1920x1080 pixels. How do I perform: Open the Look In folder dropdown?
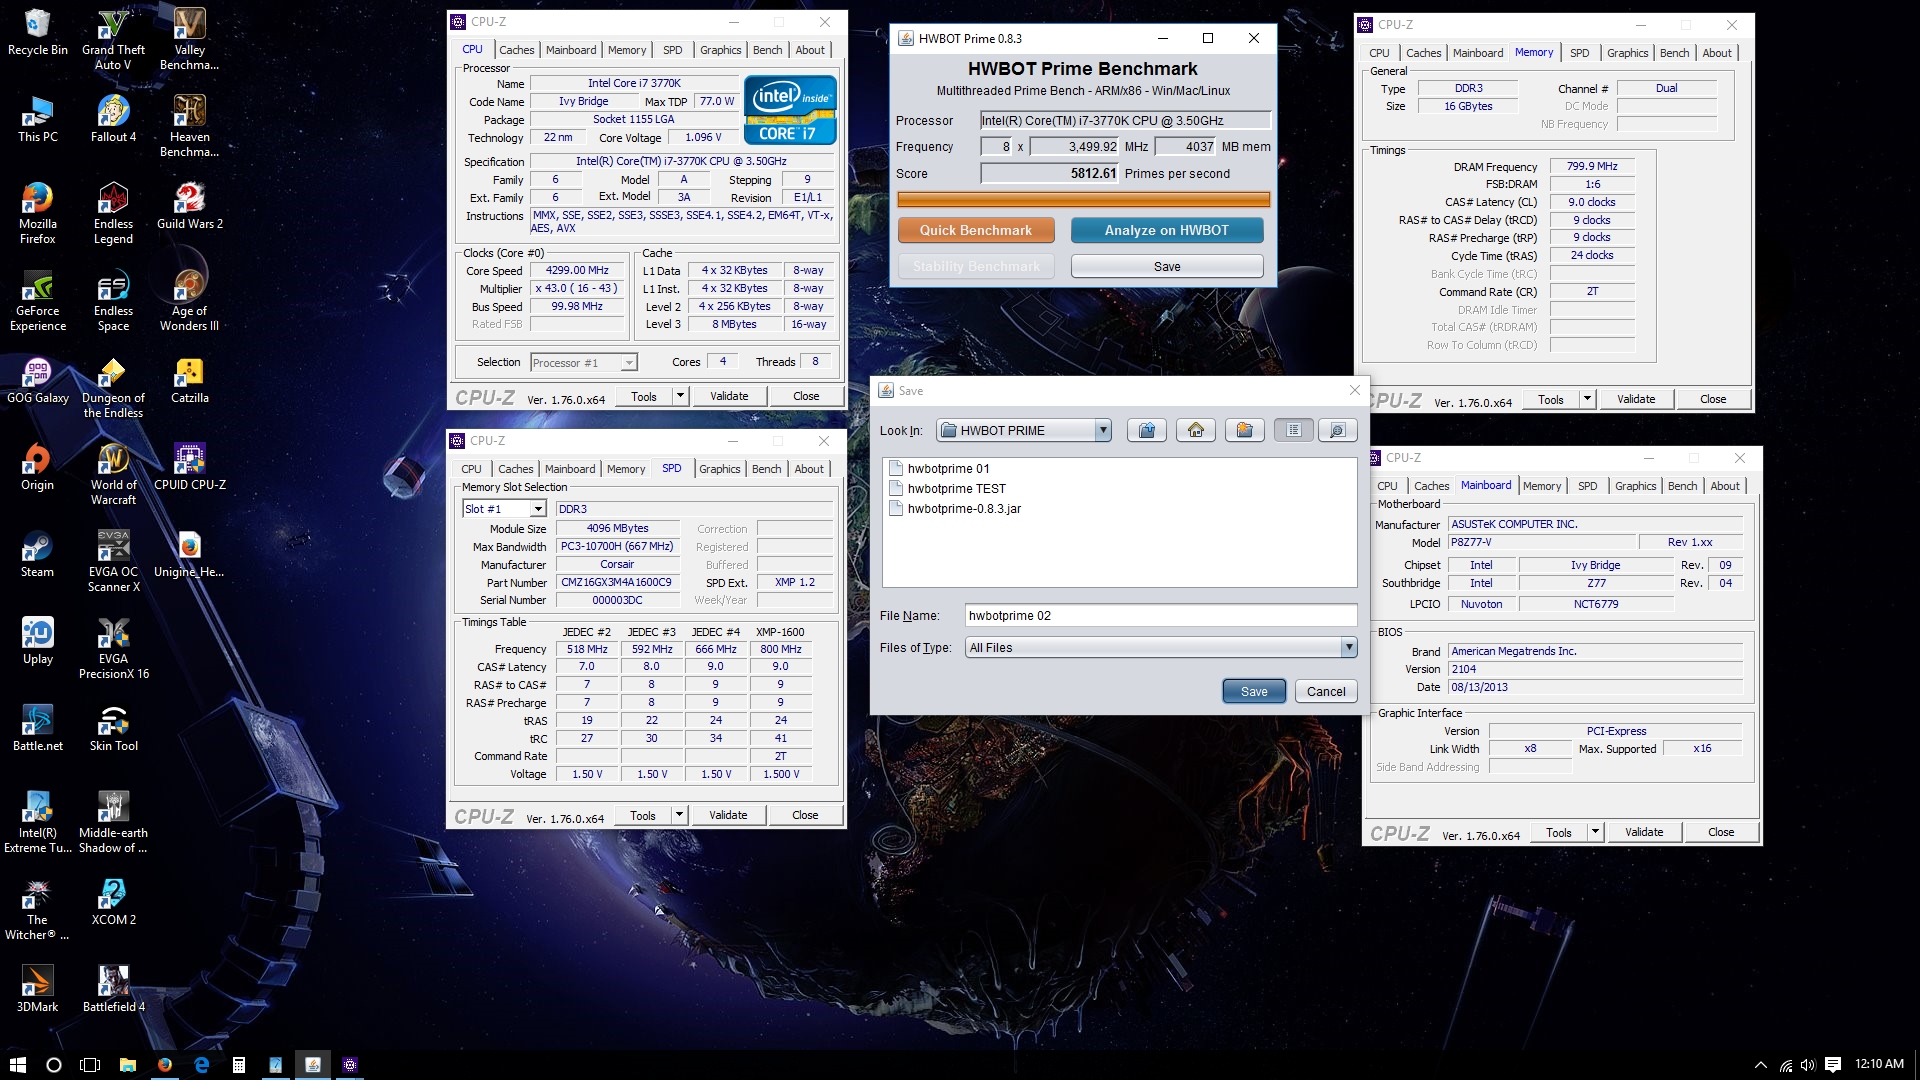point(1103,430)
